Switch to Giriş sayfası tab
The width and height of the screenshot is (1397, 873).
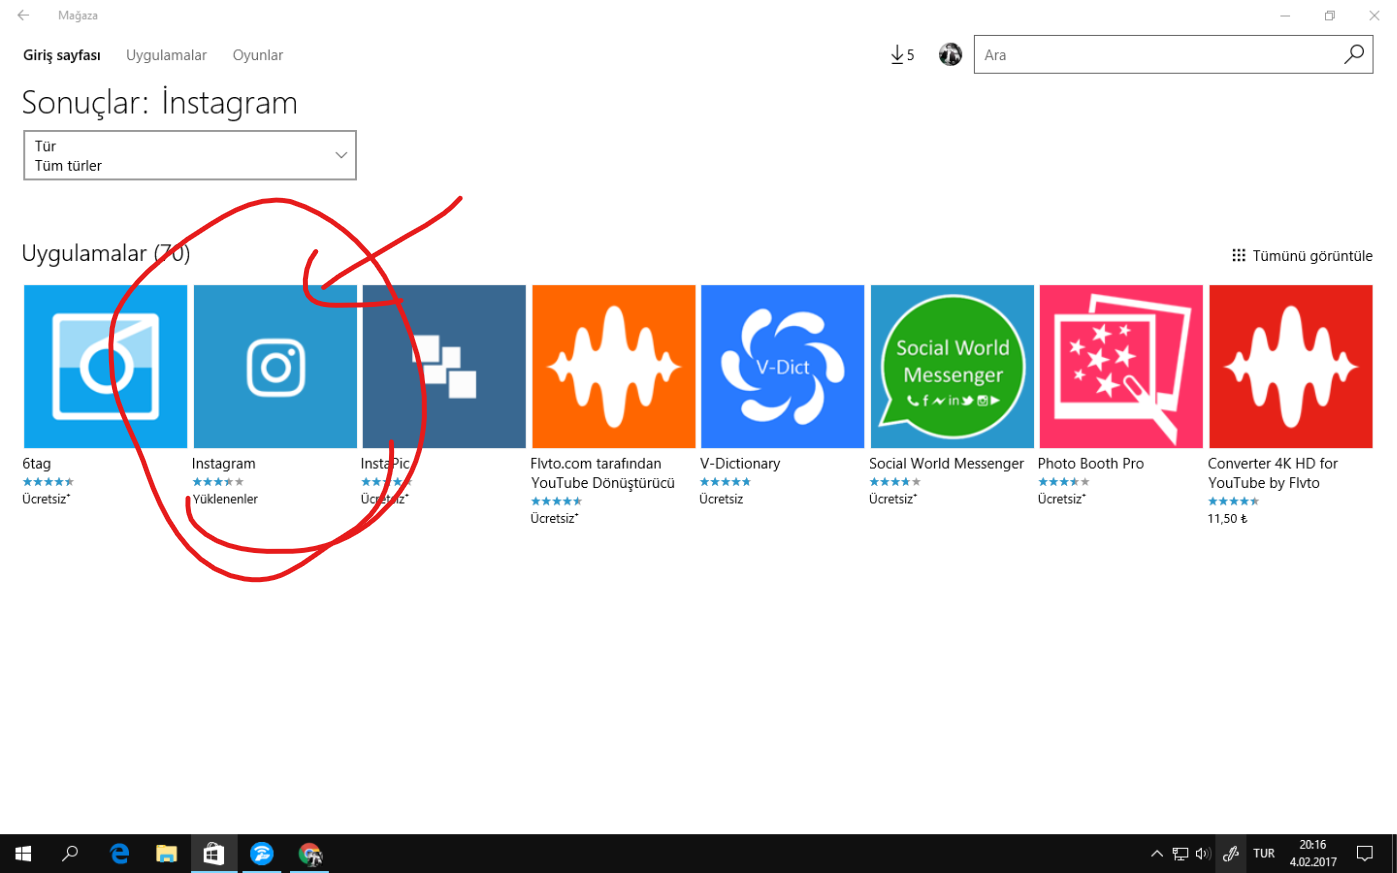point(62,55)
